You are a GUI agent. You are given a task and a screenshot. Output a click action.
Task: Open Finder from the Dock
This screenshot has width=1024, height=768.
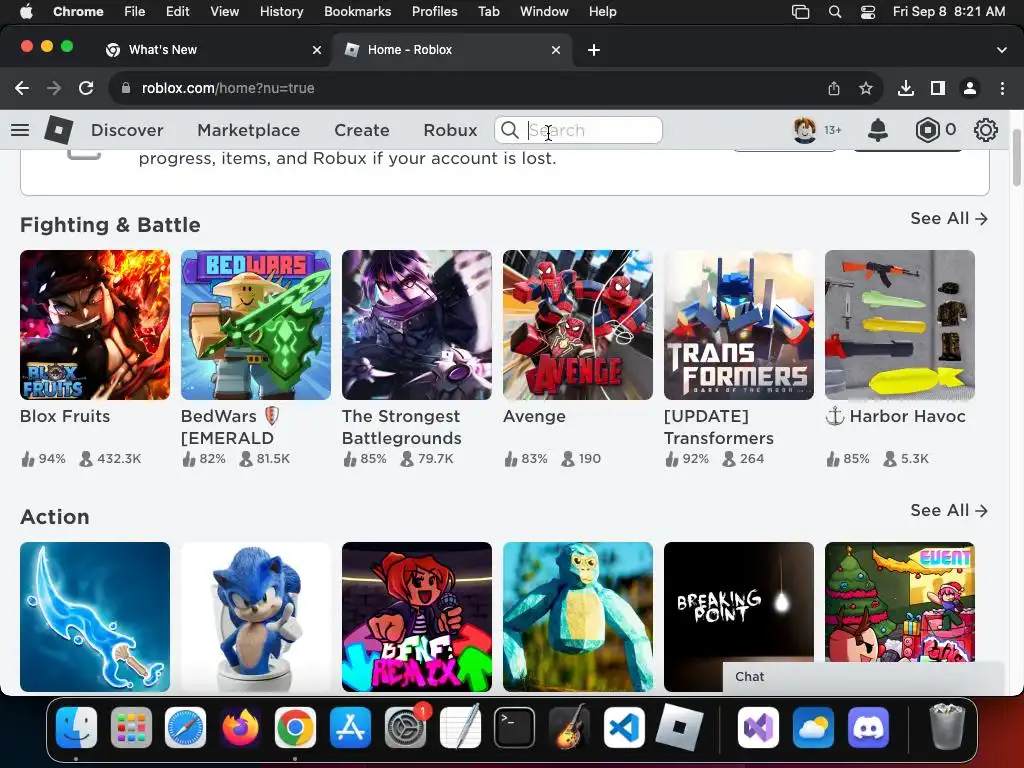pyautogui.click(x=76, y=728)
